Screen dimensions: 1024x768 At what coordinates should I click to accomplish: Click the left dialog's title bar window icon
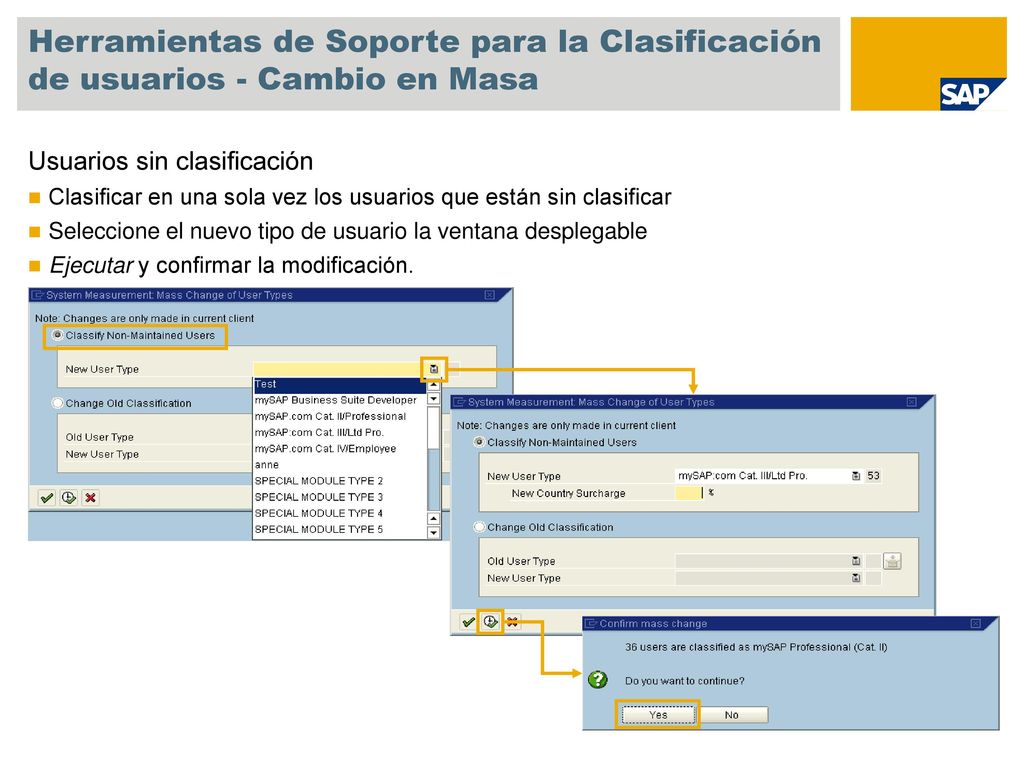(37, 295)
